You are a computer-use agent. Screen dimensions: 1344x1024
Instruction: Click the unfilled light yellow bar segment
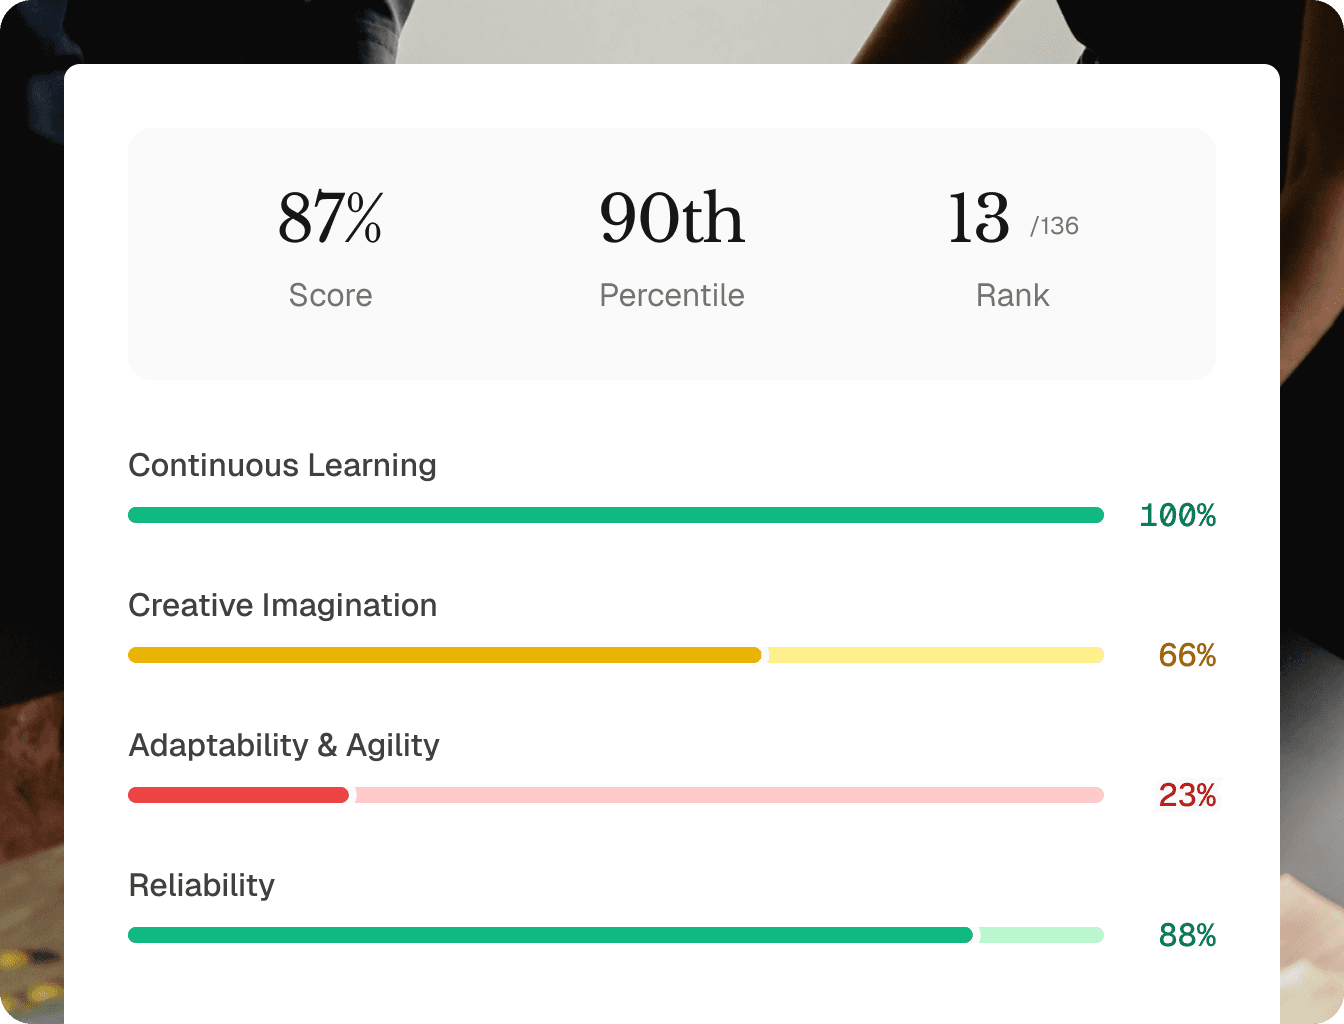(x=936, y=655)
